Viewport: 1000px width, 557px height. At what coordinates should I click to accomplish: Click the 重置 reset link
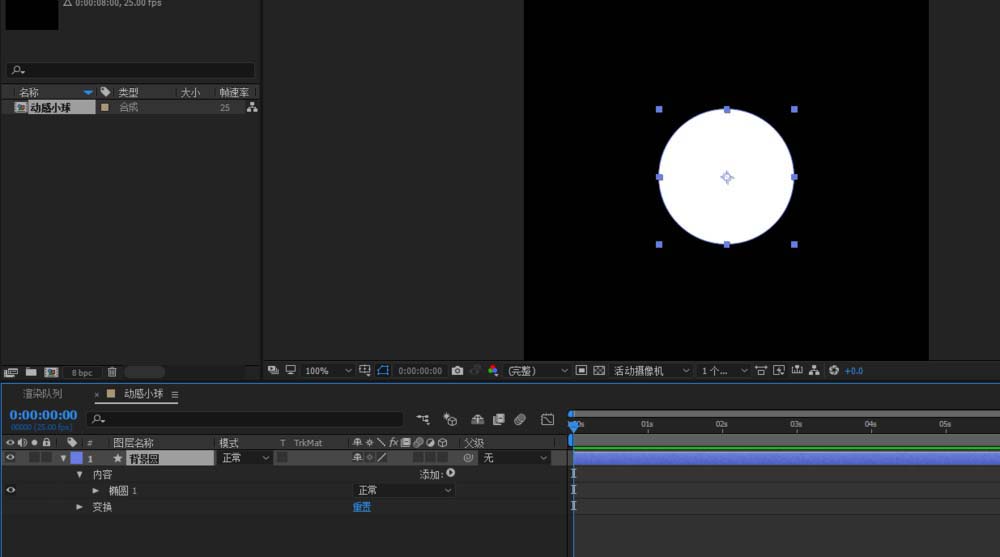361,507
